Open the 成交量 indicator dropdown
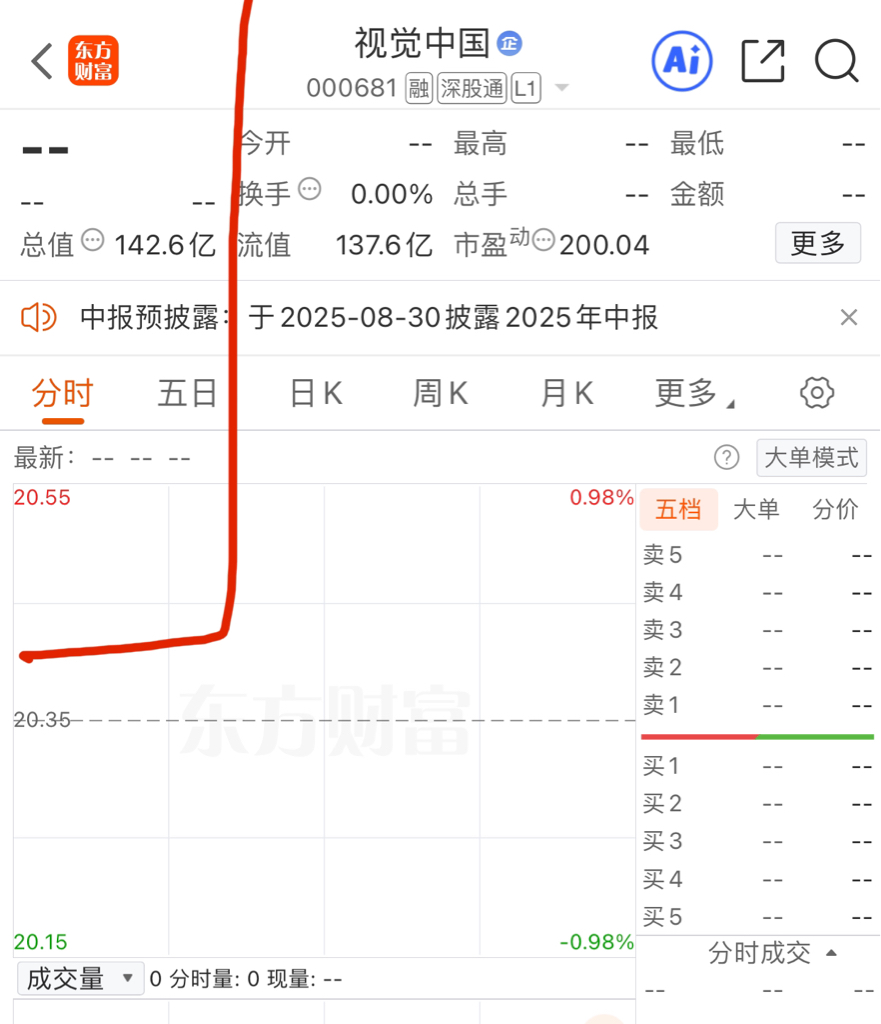Screen dimensions: 881x1024 [80, 979]
